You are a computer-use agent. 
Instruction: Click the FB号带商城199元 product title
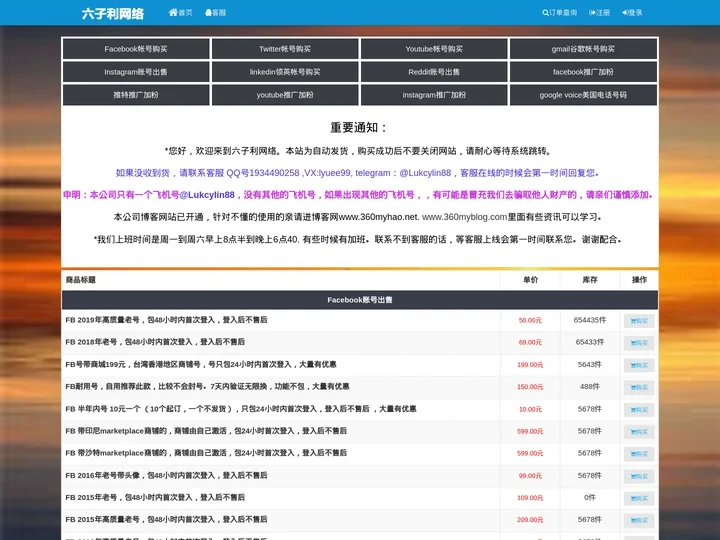[x=201, y=364]
